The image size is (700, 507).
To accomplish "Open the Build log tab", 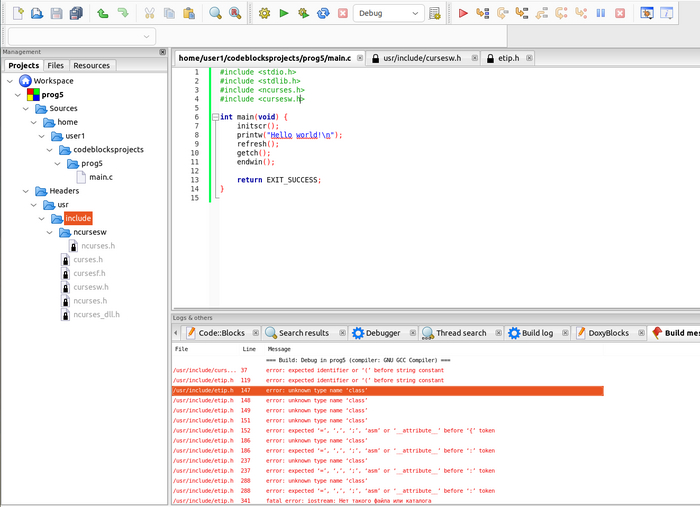I will coord(537,333).
